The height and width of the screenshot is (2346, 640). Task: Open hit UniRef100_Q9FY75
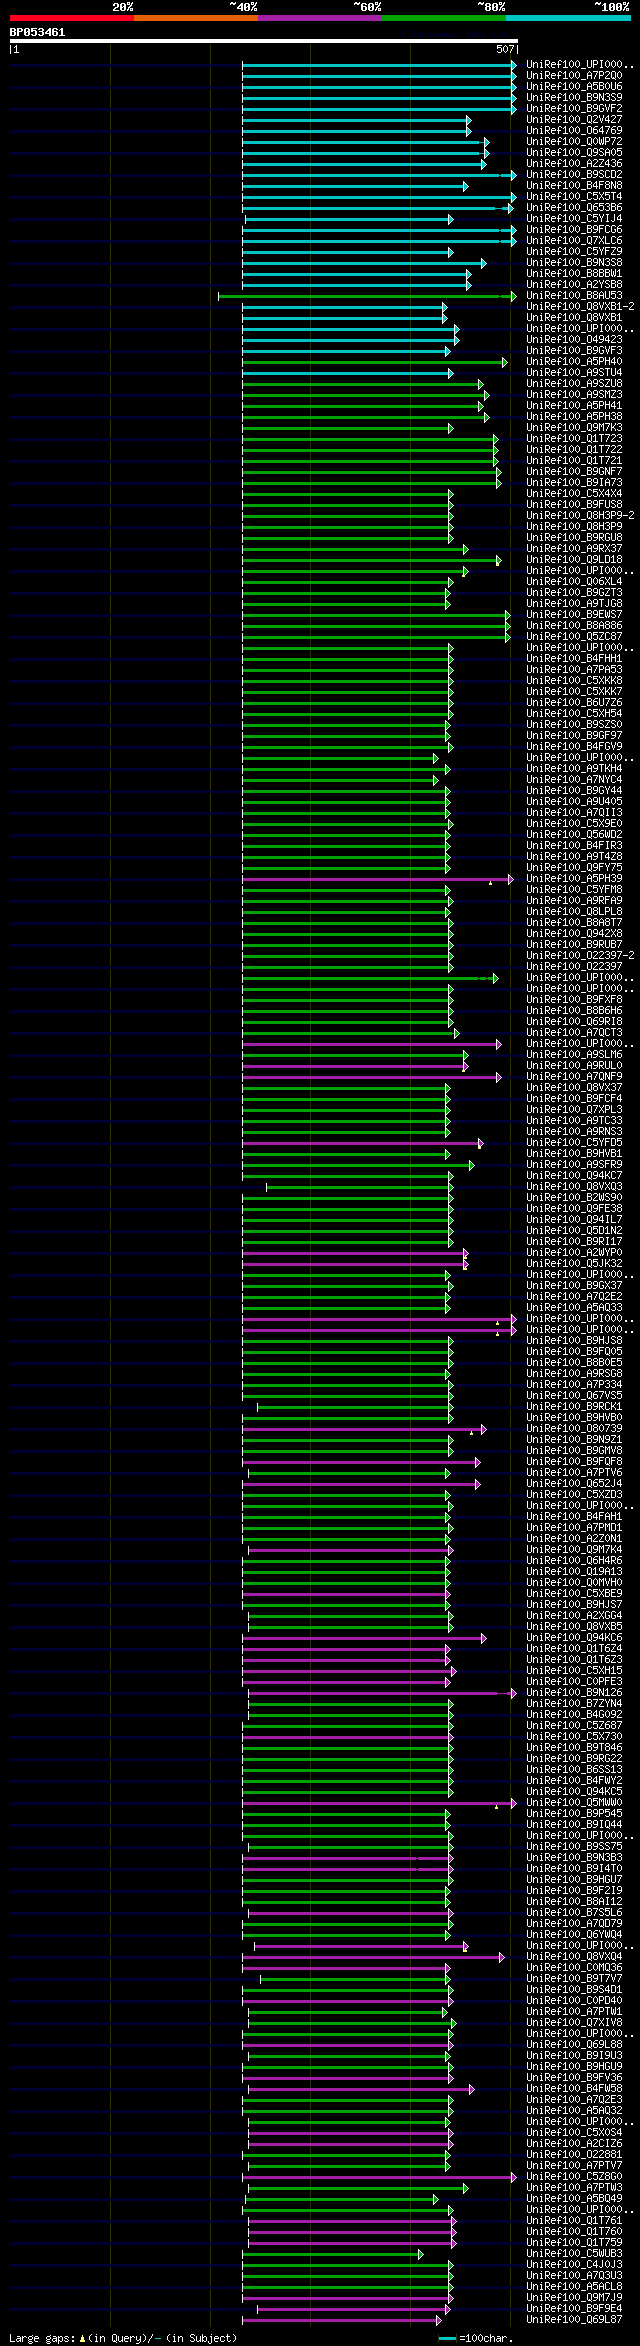[574, 867]
